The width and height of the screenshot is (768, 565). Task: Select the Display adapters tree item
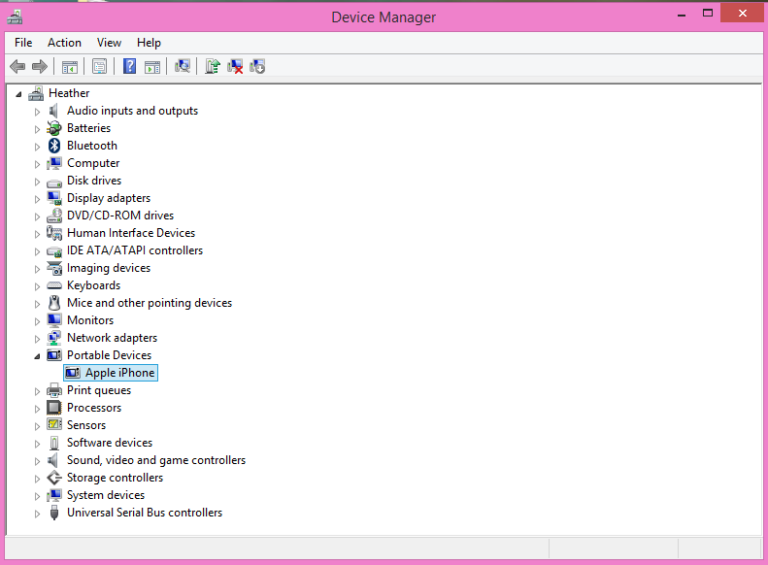pos(108,198)
